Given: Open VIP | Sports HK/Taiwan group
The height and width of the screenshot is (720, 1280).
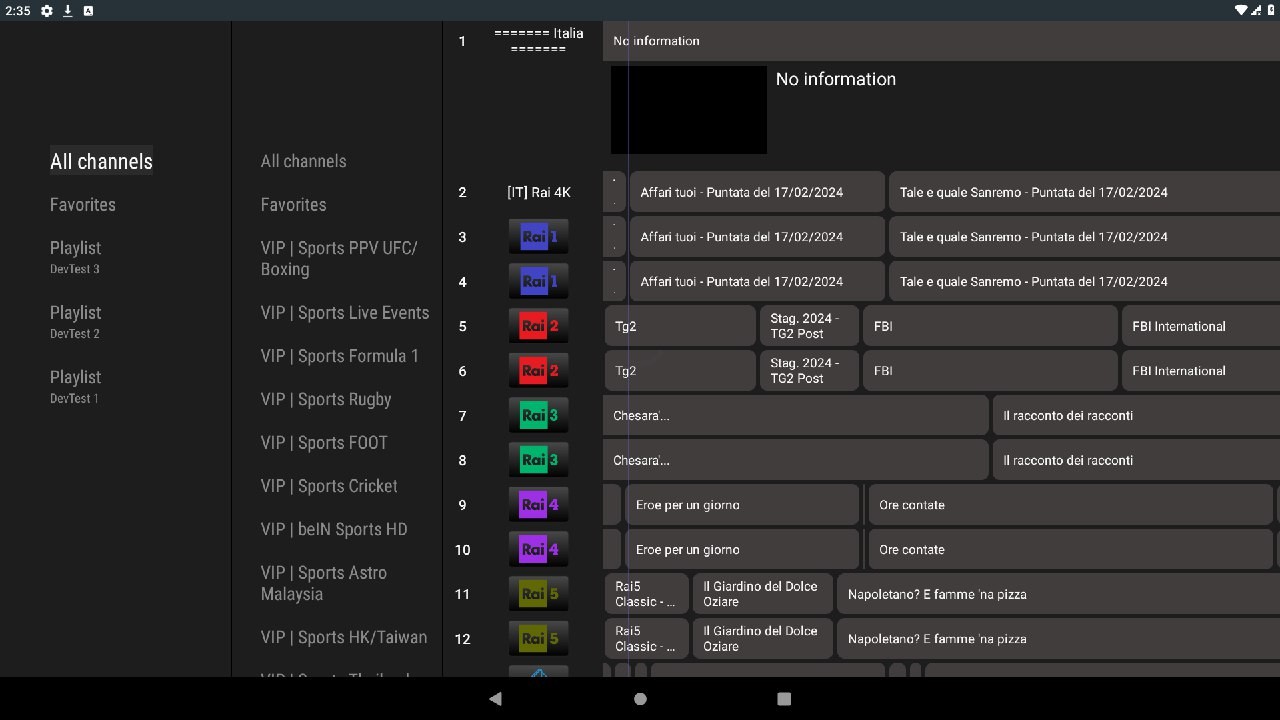Looking at the screenshot, I should point(344,637).
